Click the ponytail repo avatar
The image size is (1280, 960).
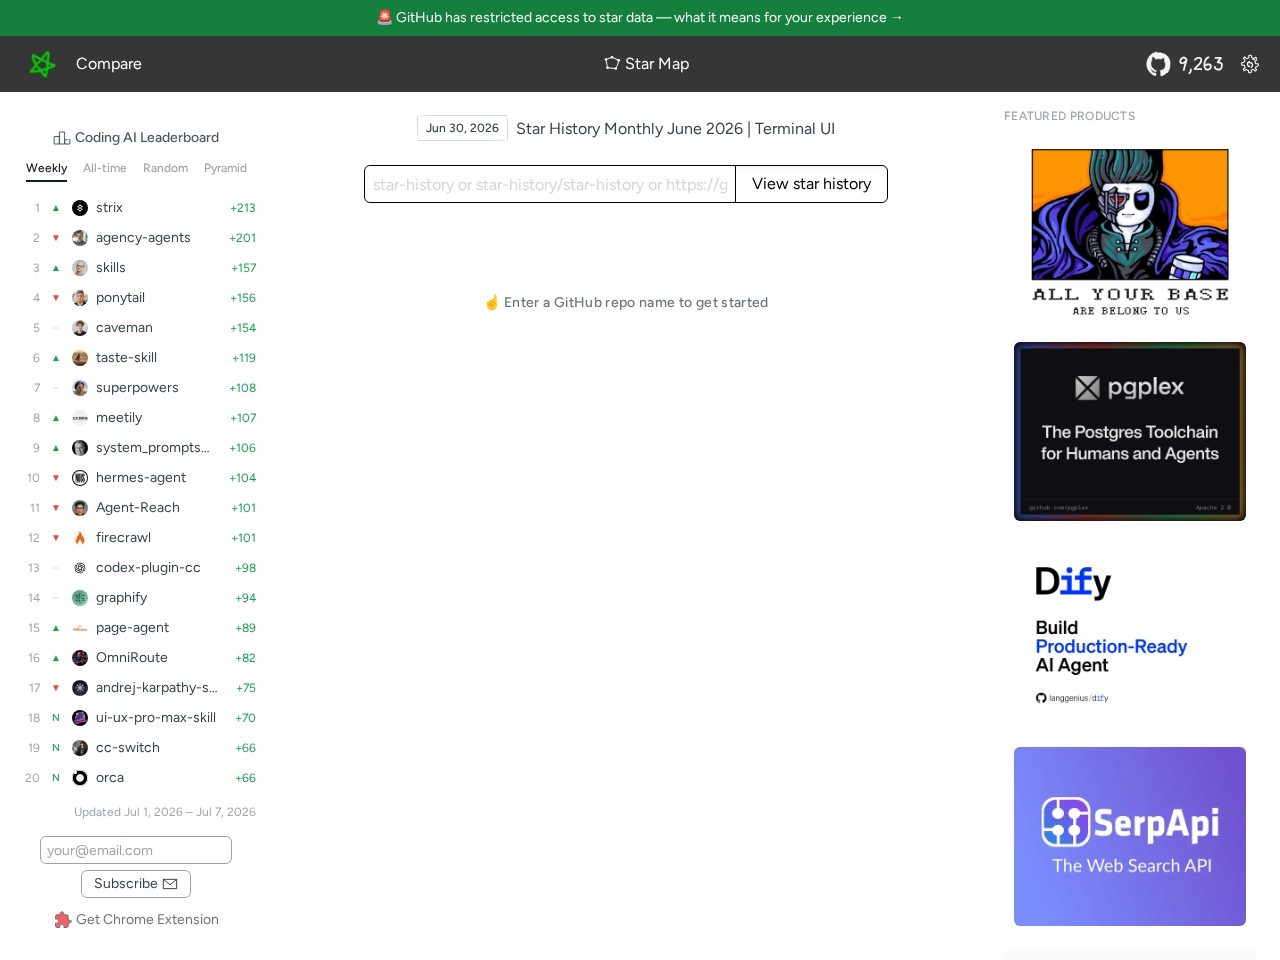pyautogui.click(x=80, y=298)
